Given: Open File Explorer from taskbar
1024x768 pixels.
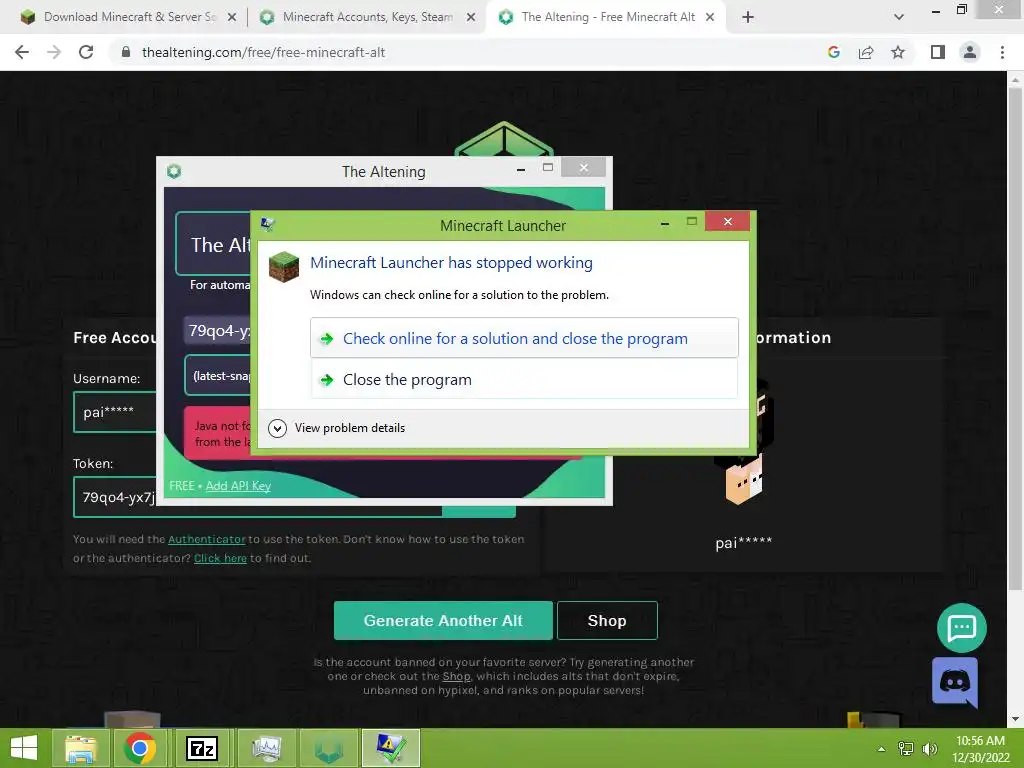Looking at the screenshot, I should tap(80, 748).
